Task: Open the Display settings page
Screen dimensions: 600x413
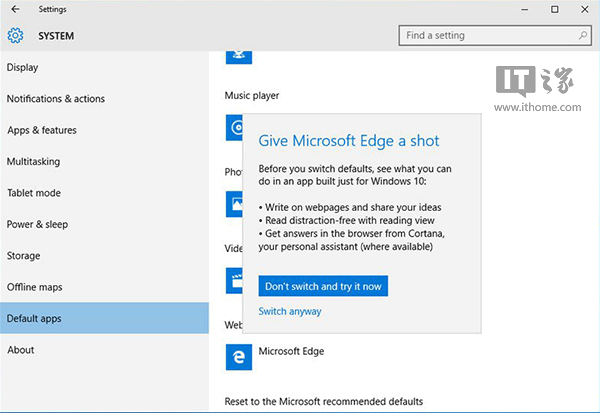Action: tap(104, 67)
